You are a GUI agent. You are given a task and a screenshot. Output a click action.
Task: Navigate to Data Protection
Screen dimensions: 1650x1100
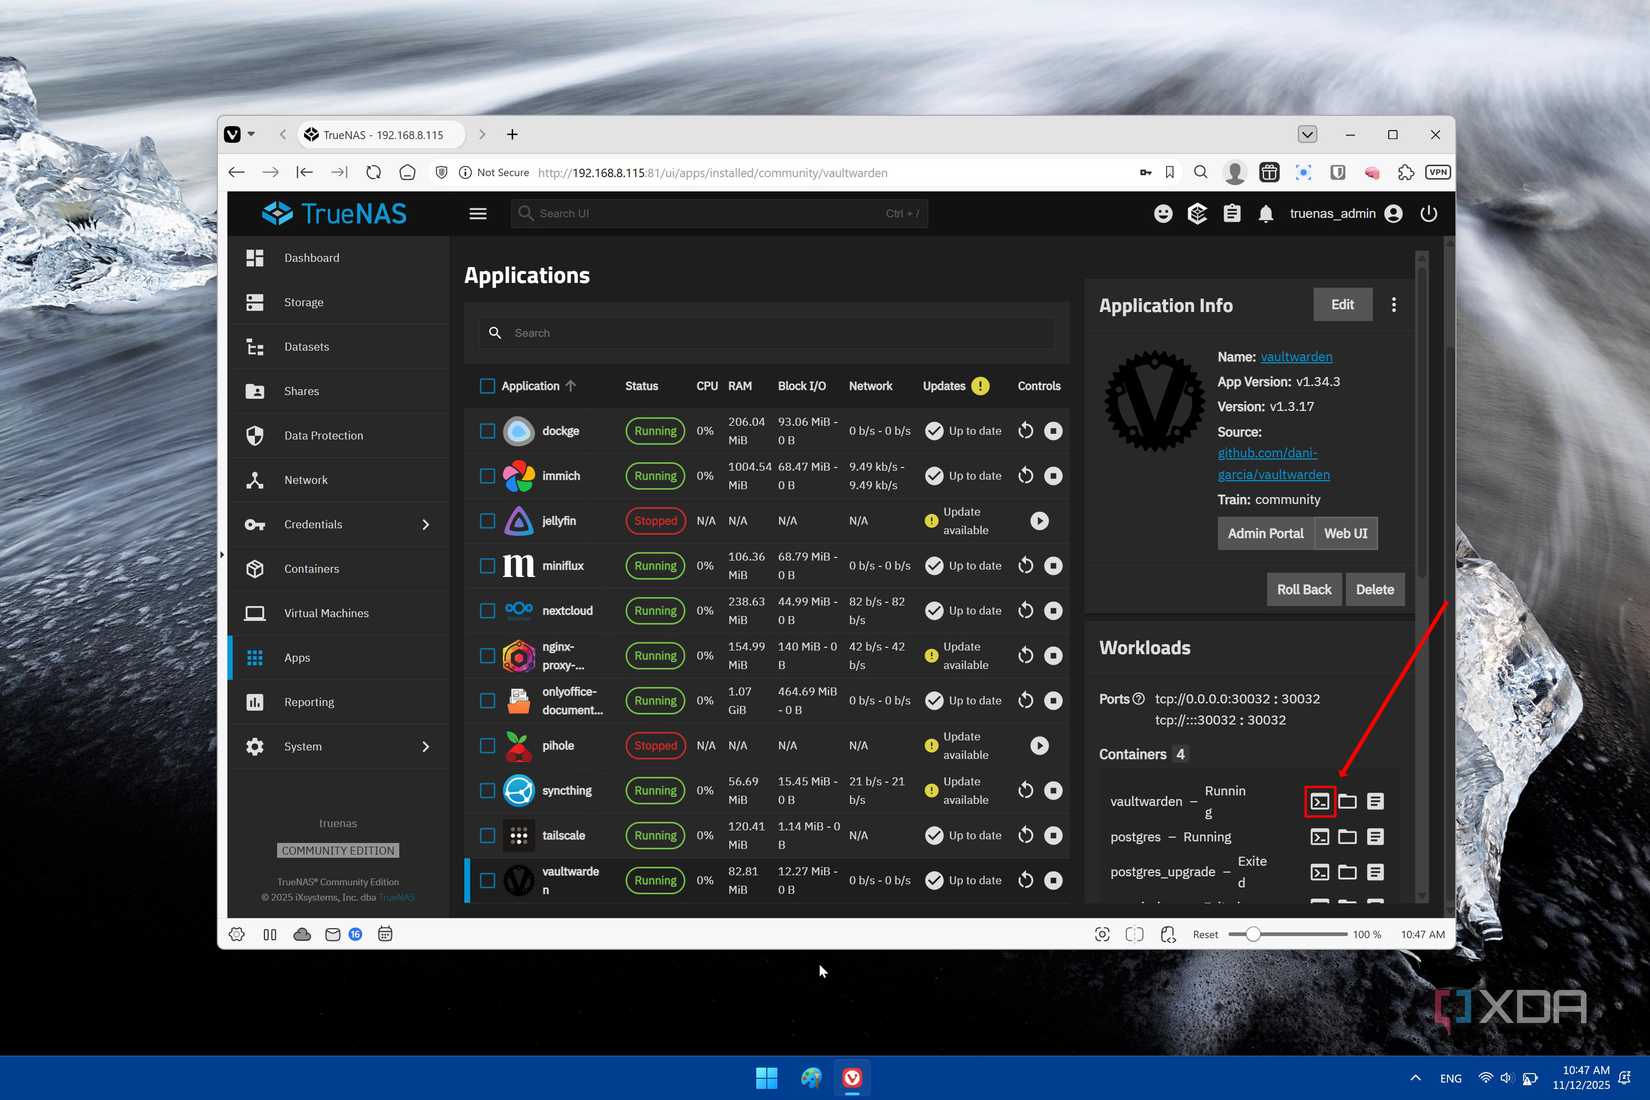340,436
